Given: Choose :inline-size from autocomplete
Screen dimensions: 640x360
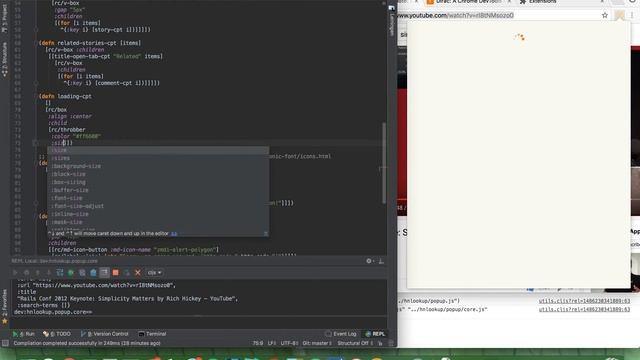Looking at the screenshot, I should point(158,214).
